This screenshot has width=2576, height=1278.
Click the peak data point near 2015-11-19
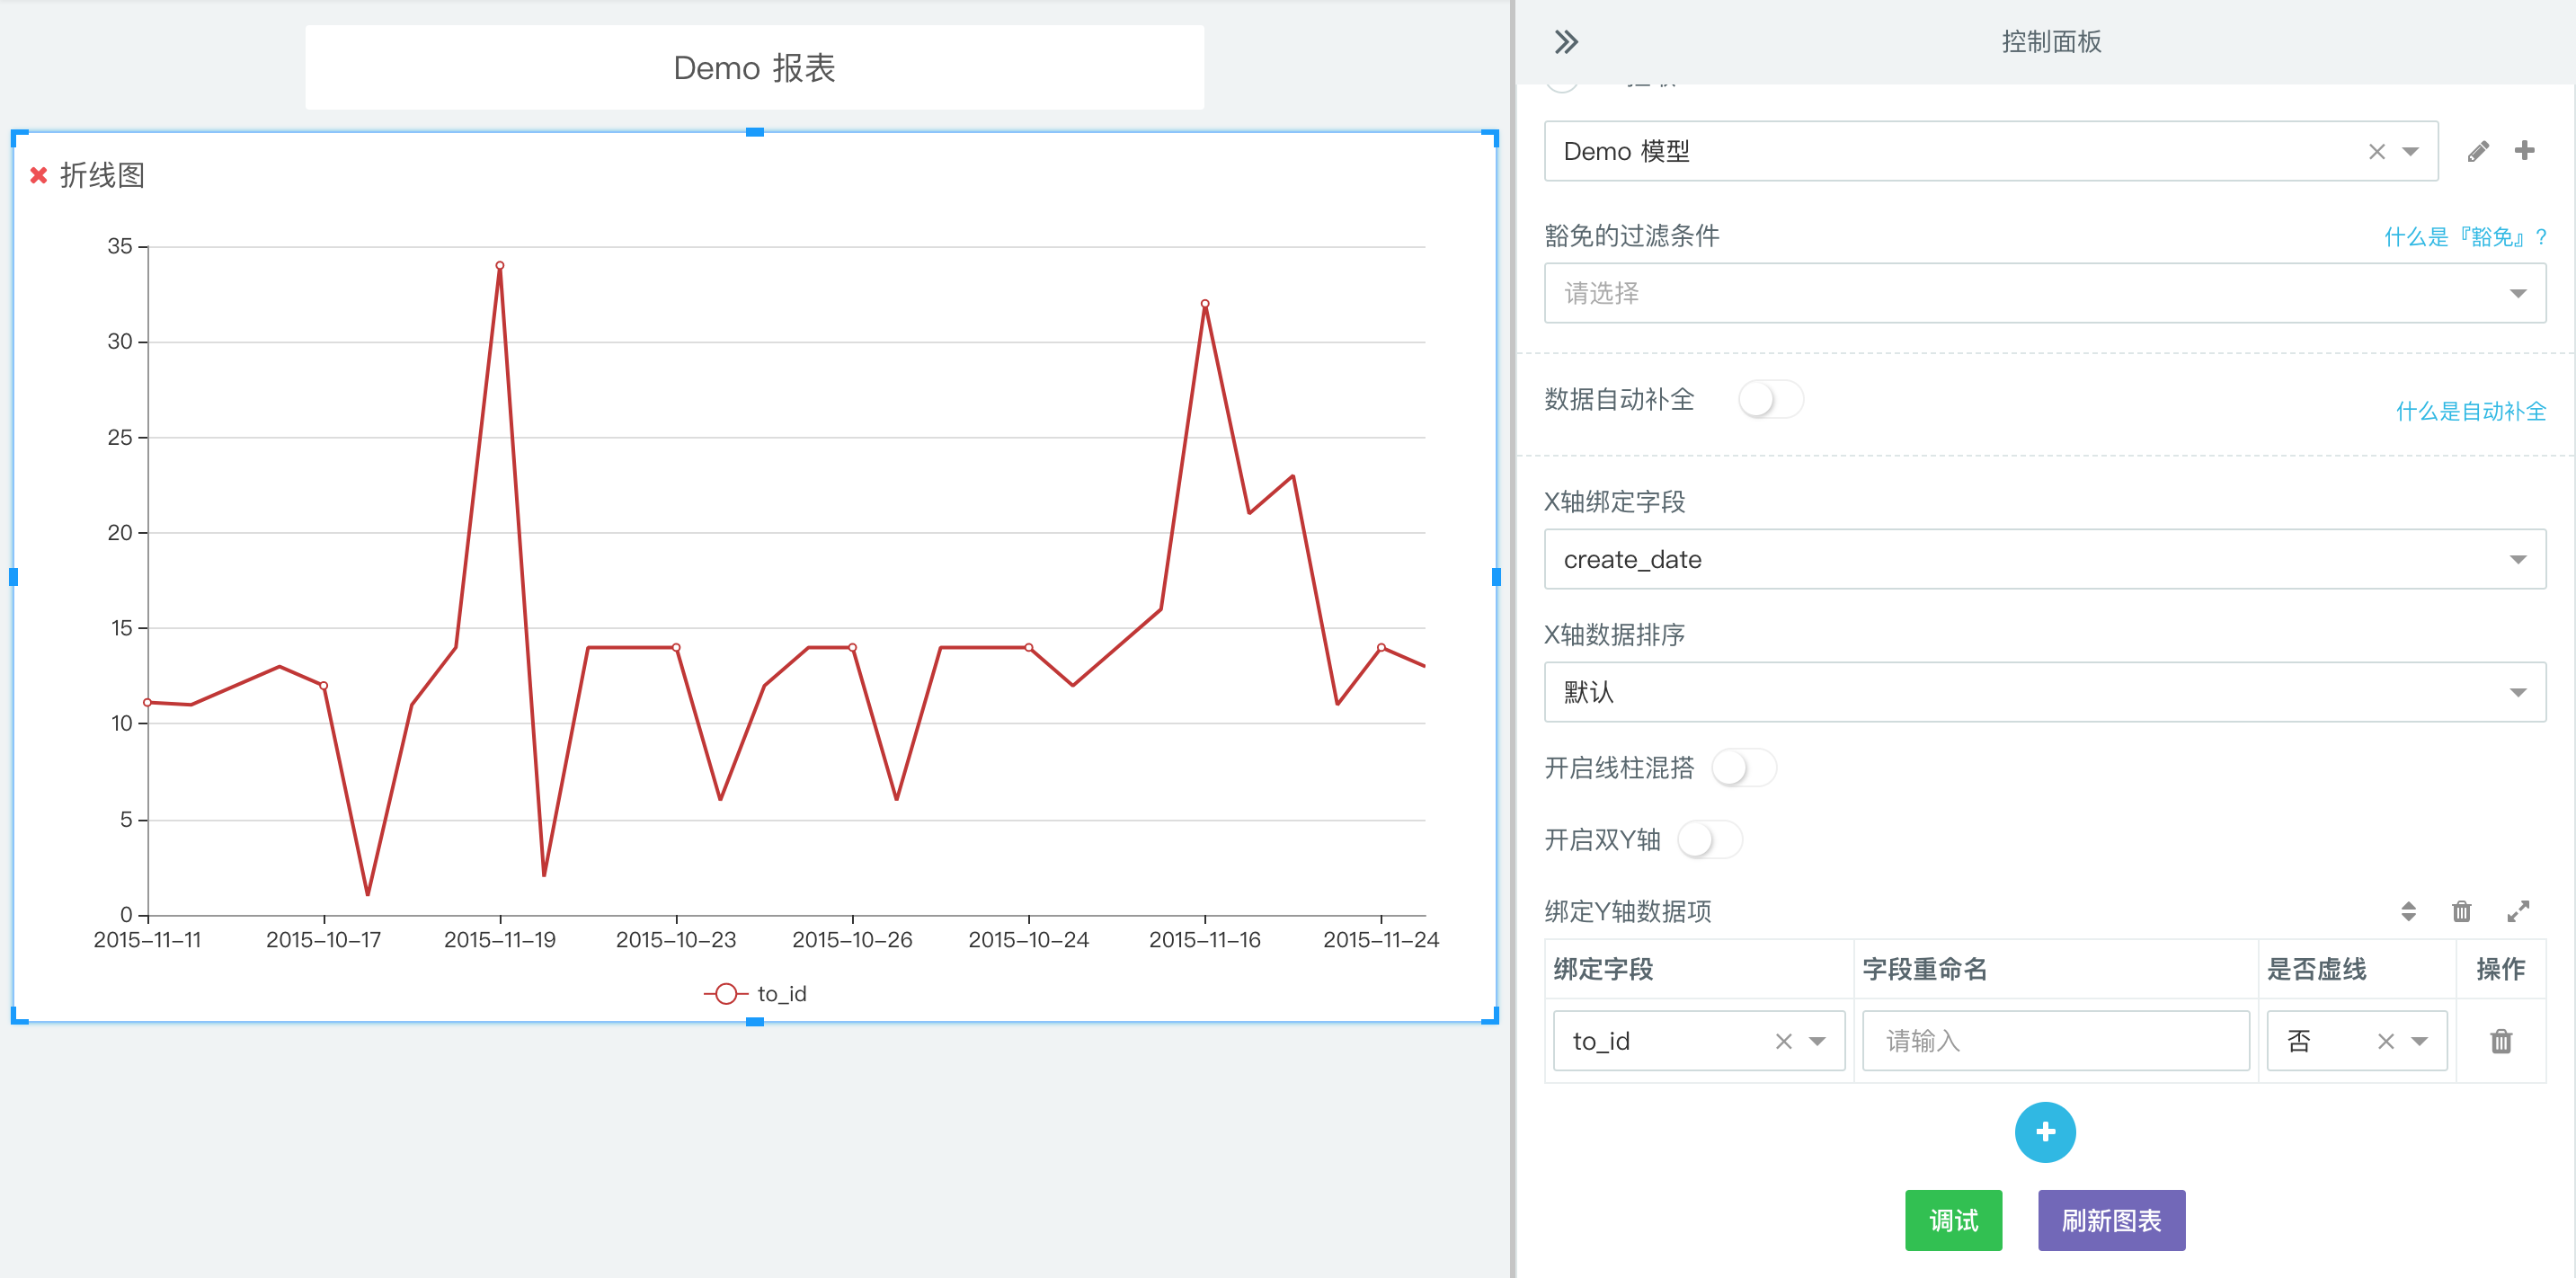[x=500, y=265]
